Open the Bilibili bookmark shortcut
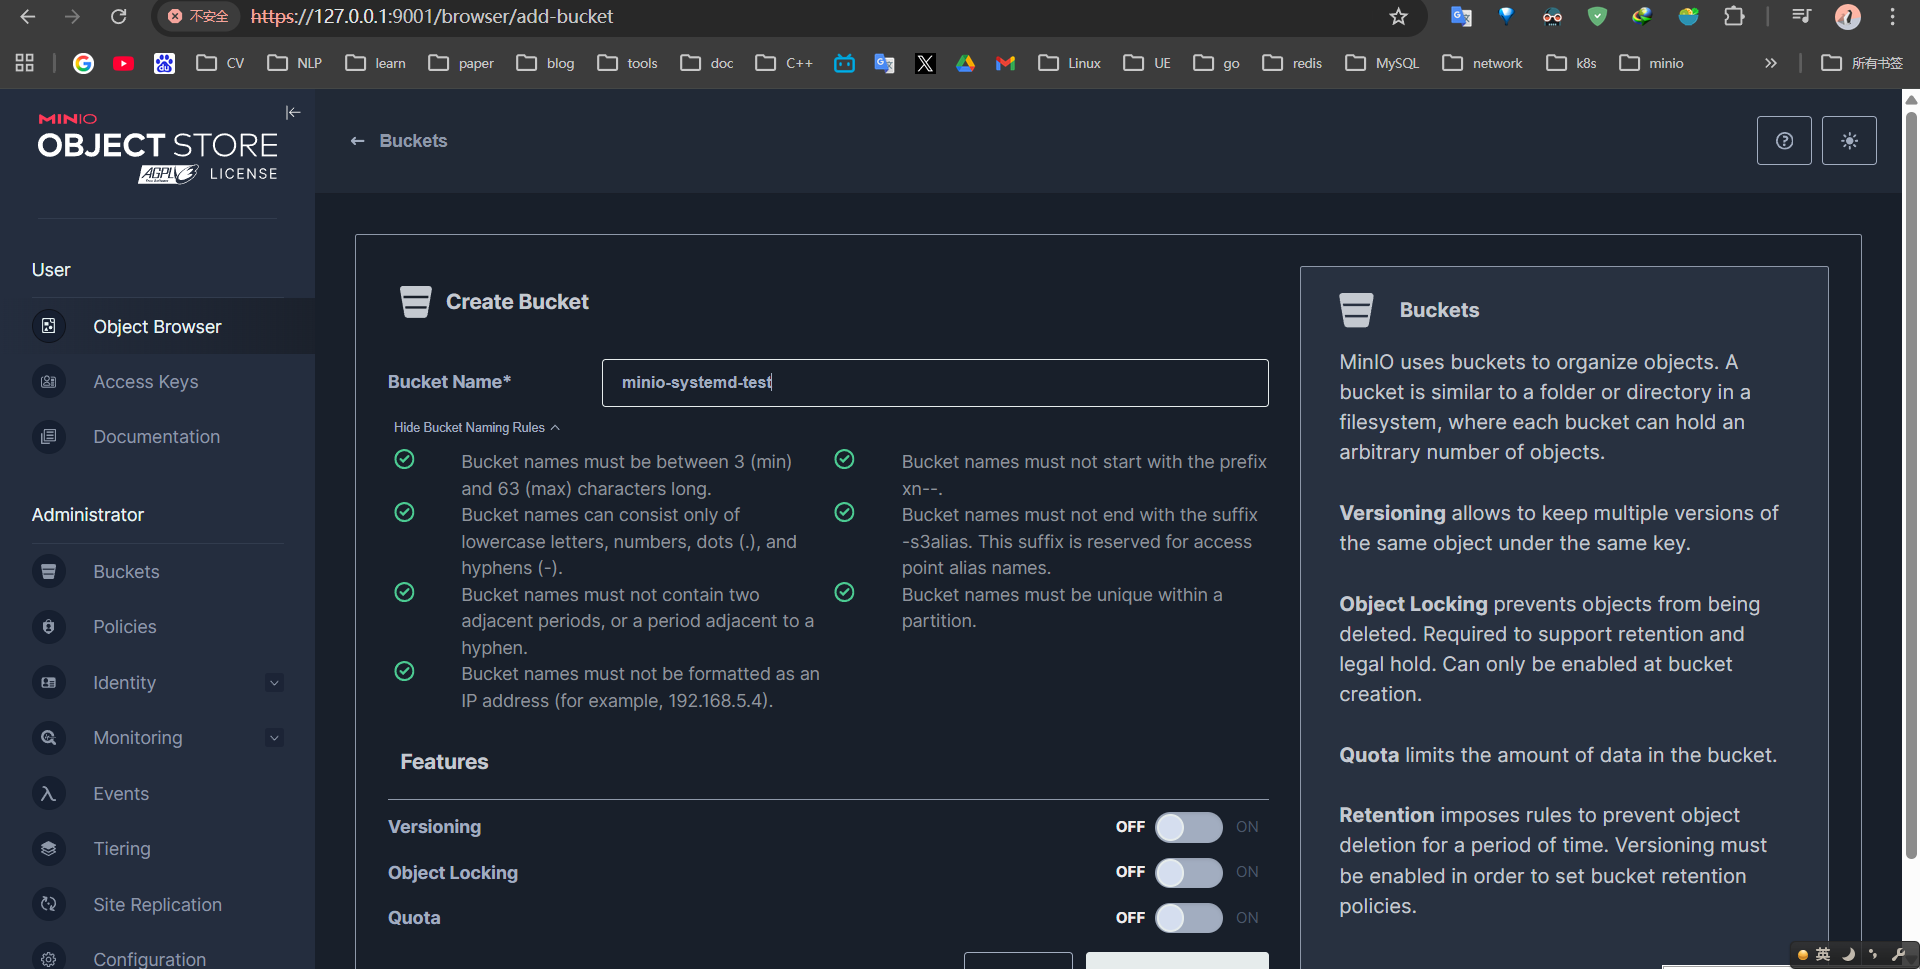Viewport: 1920px width, 969px height. pyautogui.click(x=845, y=63)
